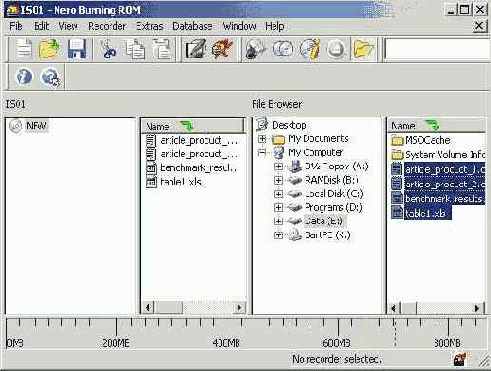Click the 'No recorder selected' status text
491x371 pixels.
pos(337,359)
